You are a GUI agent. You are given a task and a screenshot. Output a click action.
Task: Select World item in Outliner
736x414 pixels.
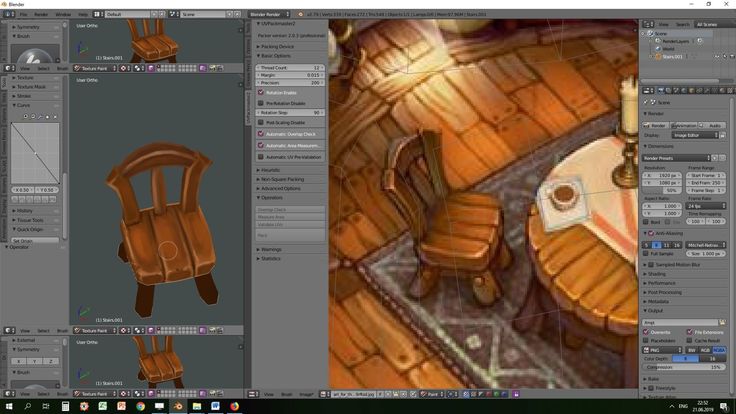(x=668, y=49)
